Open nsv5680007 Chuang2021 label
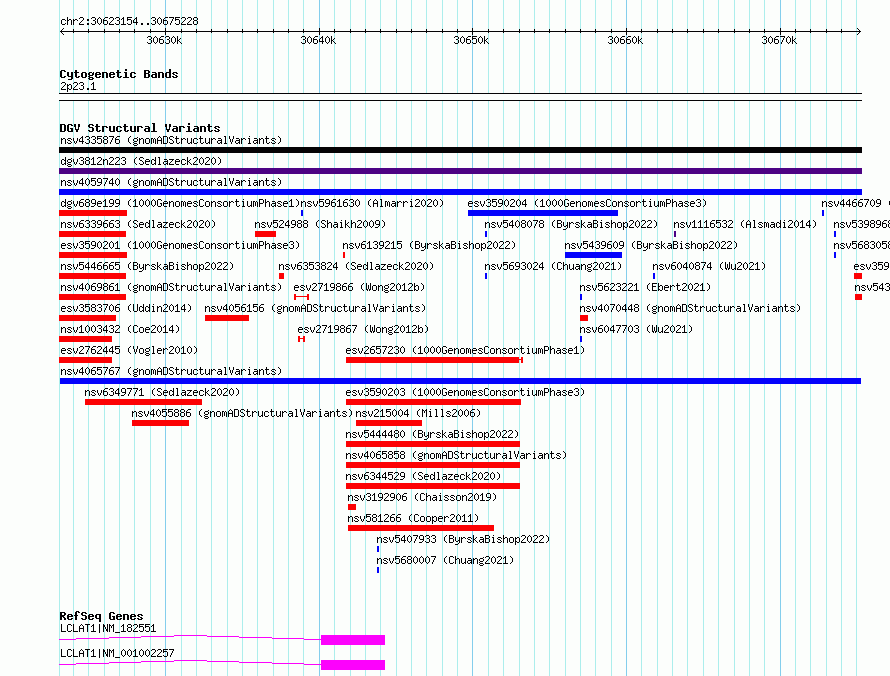This screenshot has height=676, width=890. [x=445, y=560]
